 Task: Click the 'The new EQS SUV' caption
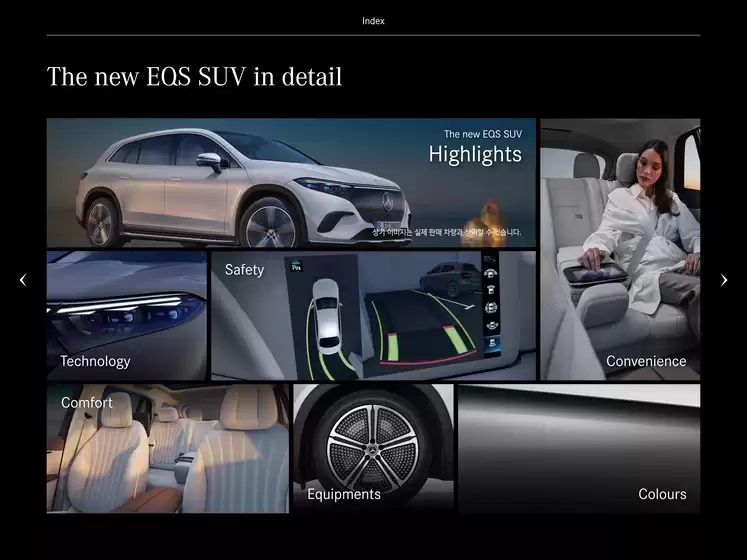483,134
